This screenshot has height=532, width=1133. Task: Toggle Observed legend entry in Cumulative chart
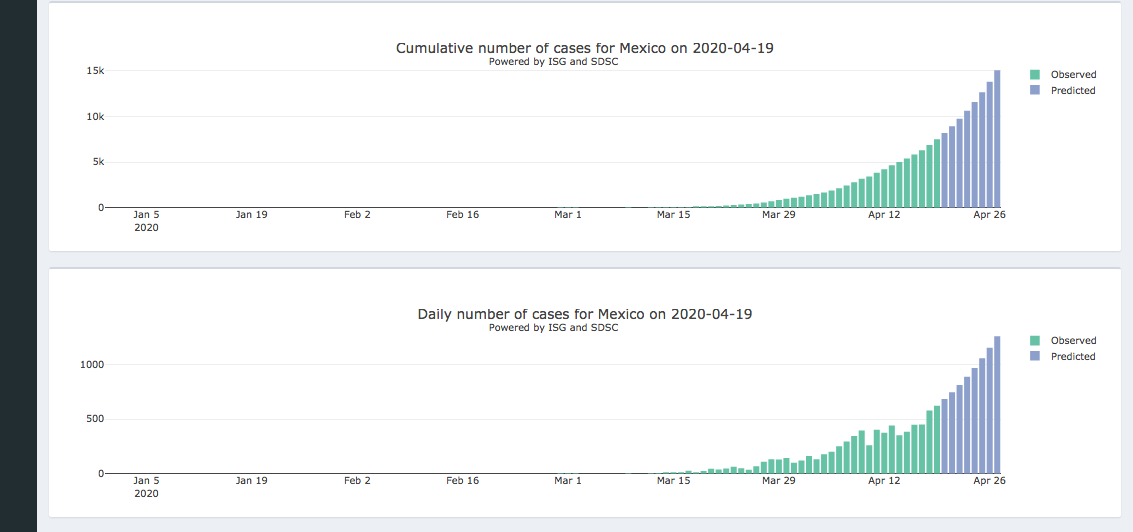(x=1072, y=75)
